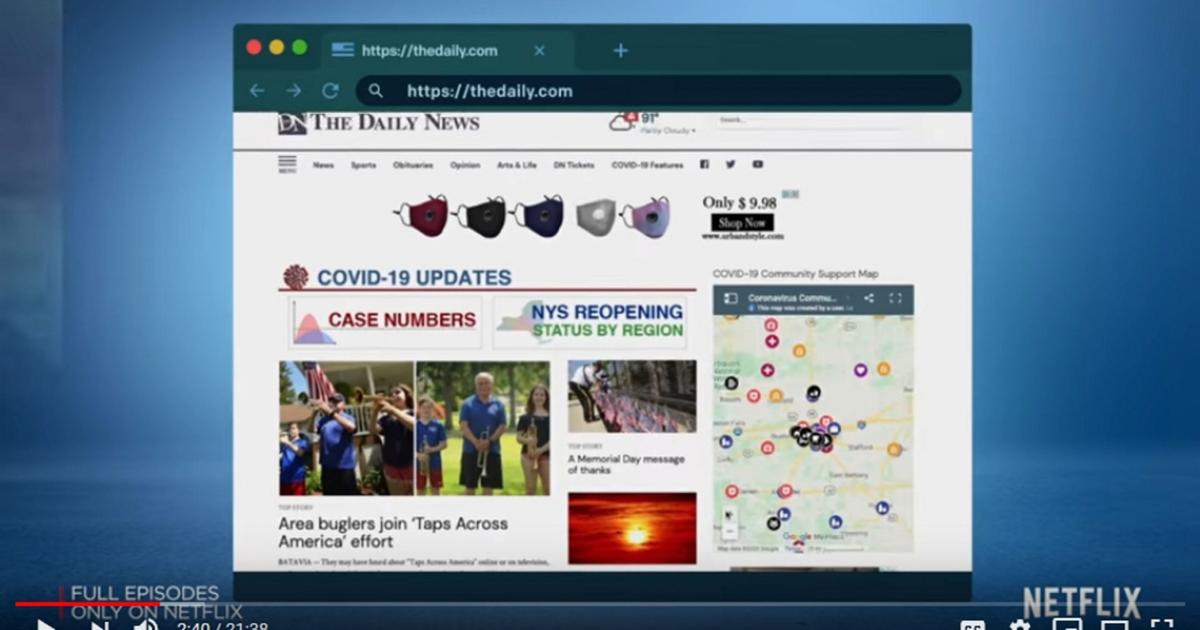
Task: Click the video play button
Action: 46,626
